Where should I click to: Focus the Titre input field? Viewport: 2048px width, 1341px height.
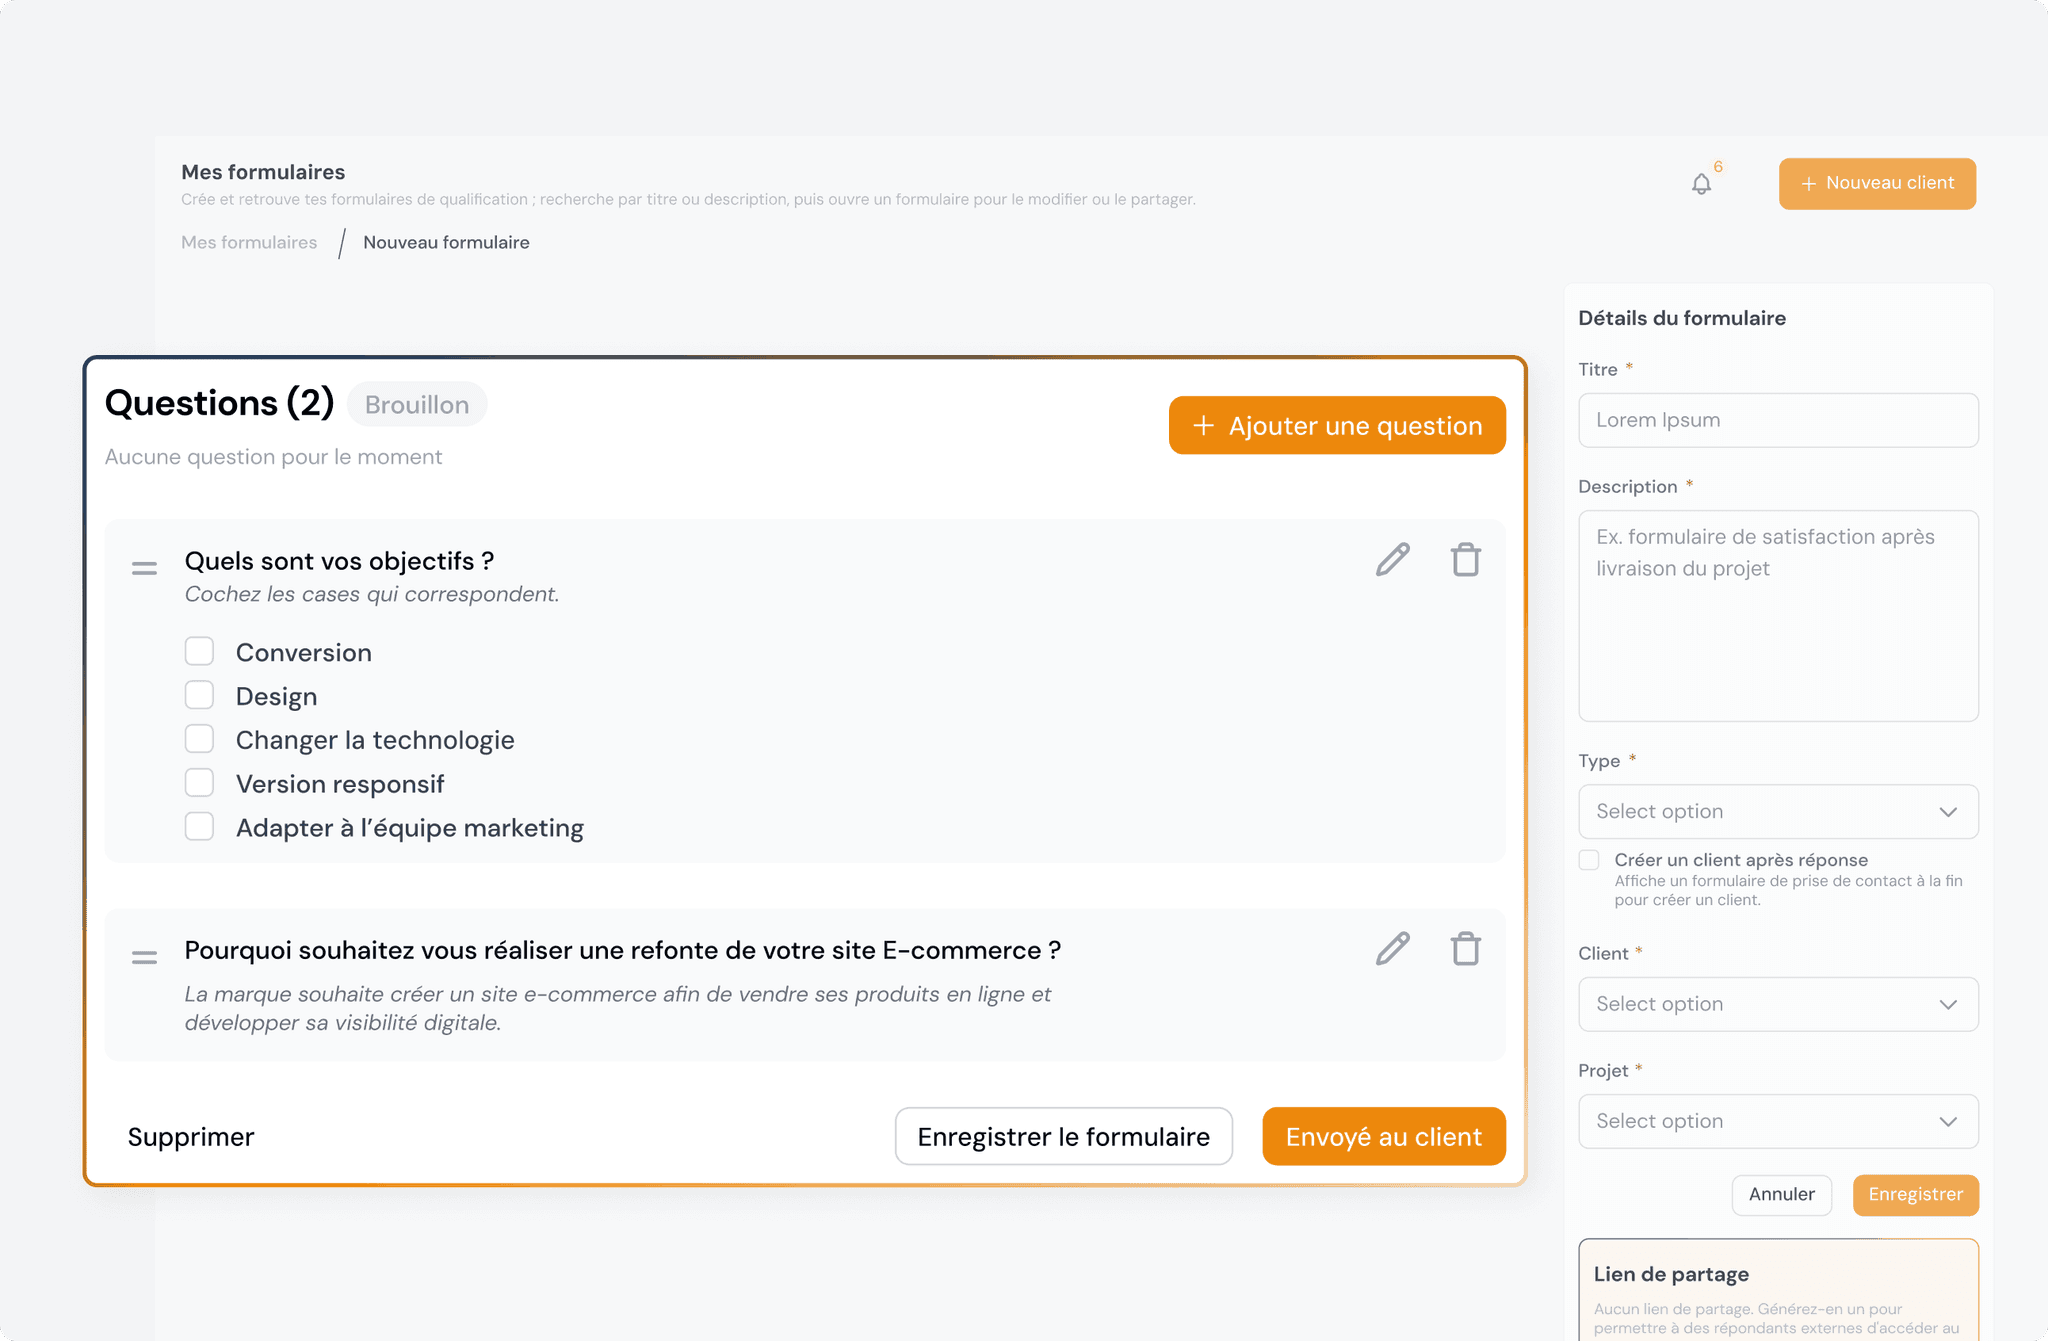(1778, 420)
